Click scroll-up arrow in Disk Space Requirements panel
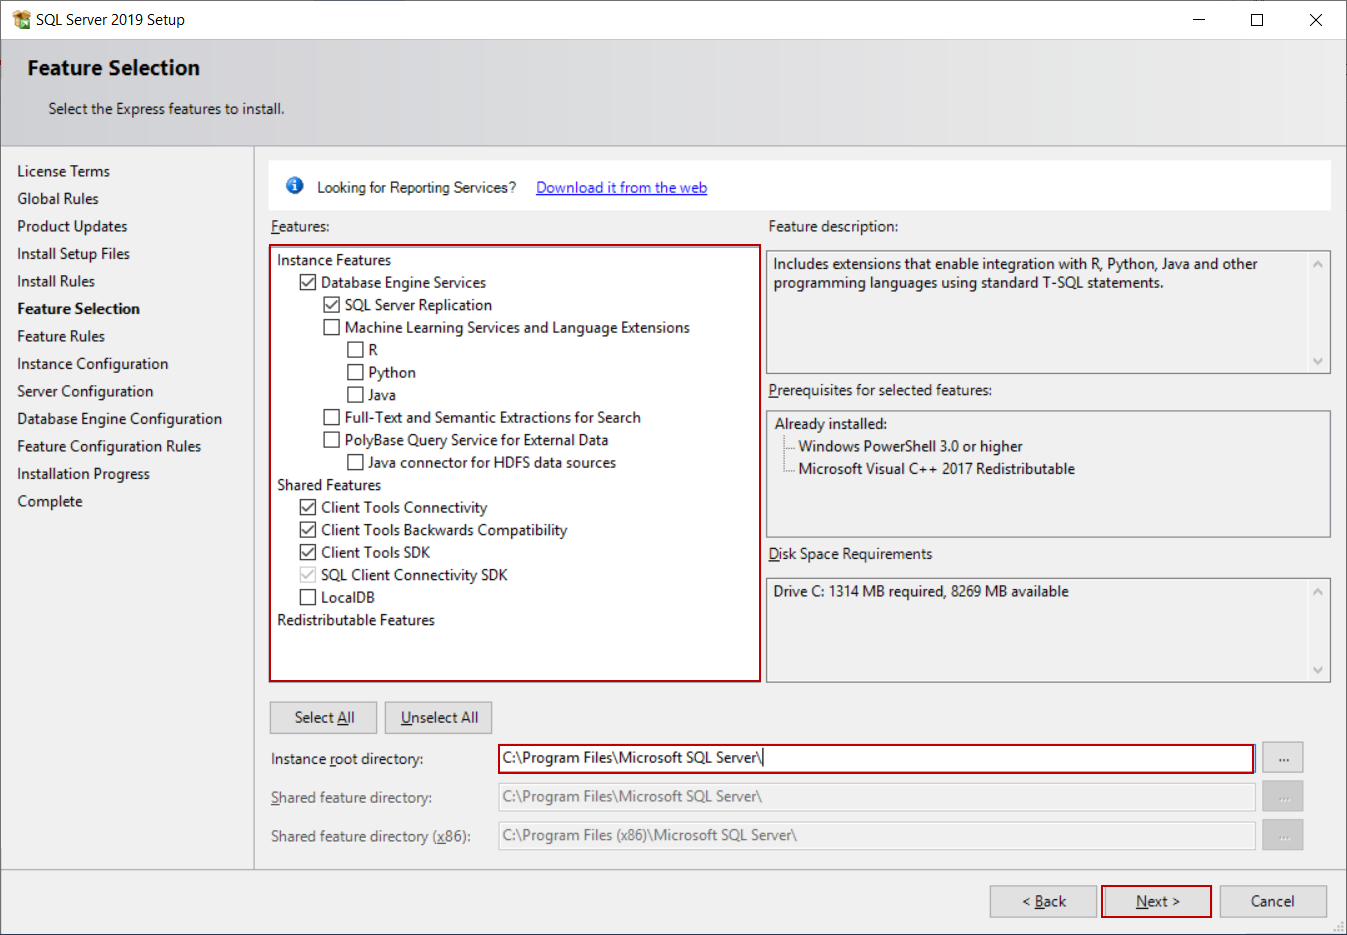The height and width of the screenshot is (935, 1347). pos(1318,590)
